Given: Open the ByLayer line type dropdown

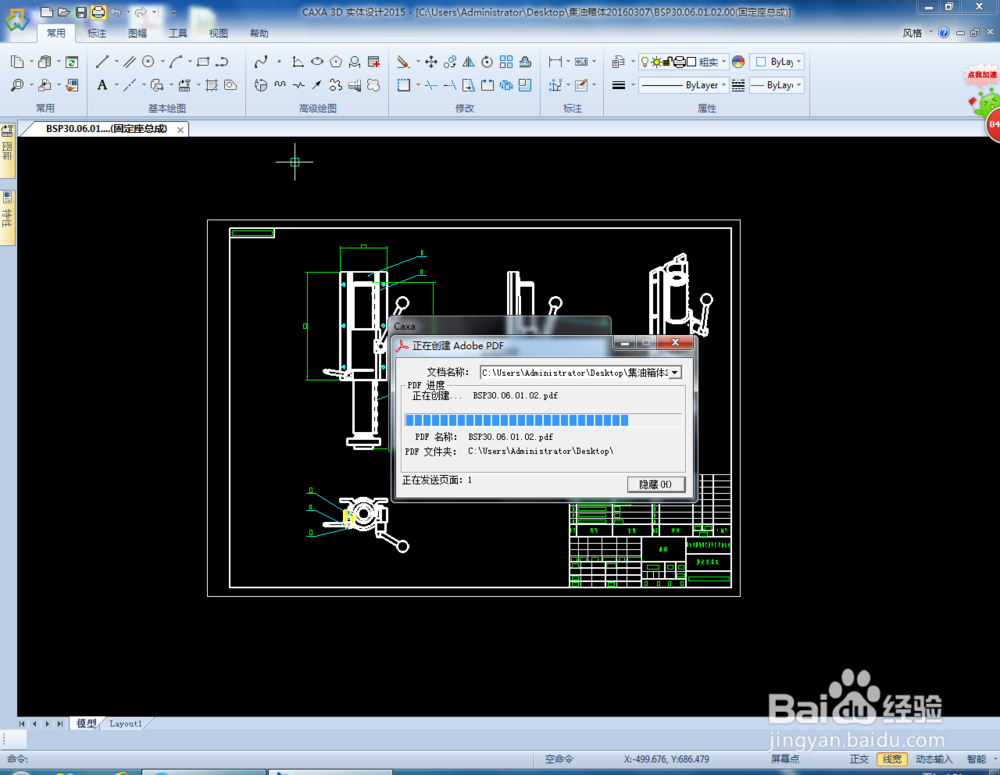Looking at the screenshot, I should 684,85.
